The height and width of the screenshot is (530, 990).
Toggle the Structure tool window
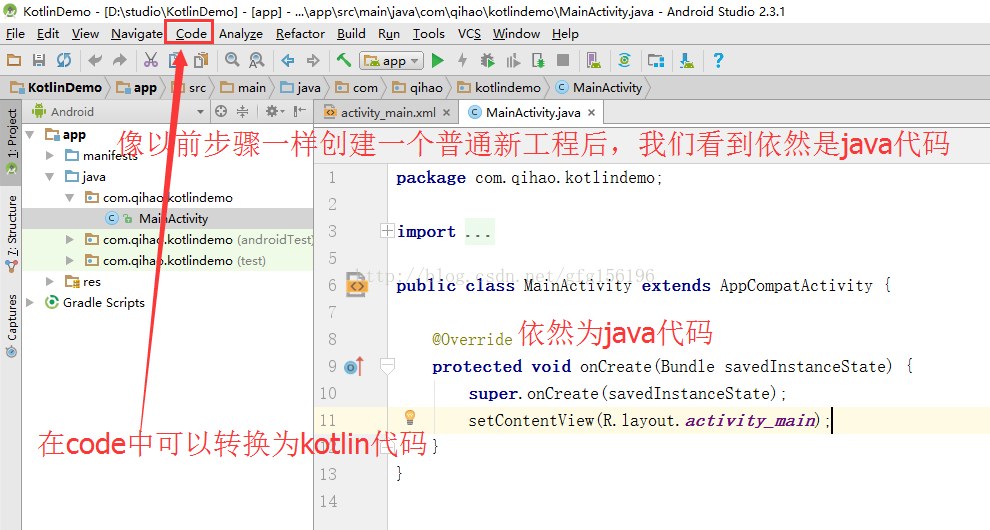click(11, 234)
